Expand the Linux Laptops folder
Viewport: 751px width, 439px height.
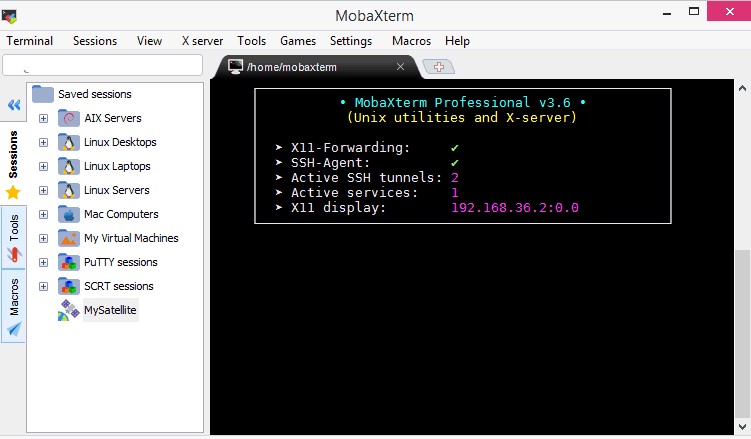(44, 166)
